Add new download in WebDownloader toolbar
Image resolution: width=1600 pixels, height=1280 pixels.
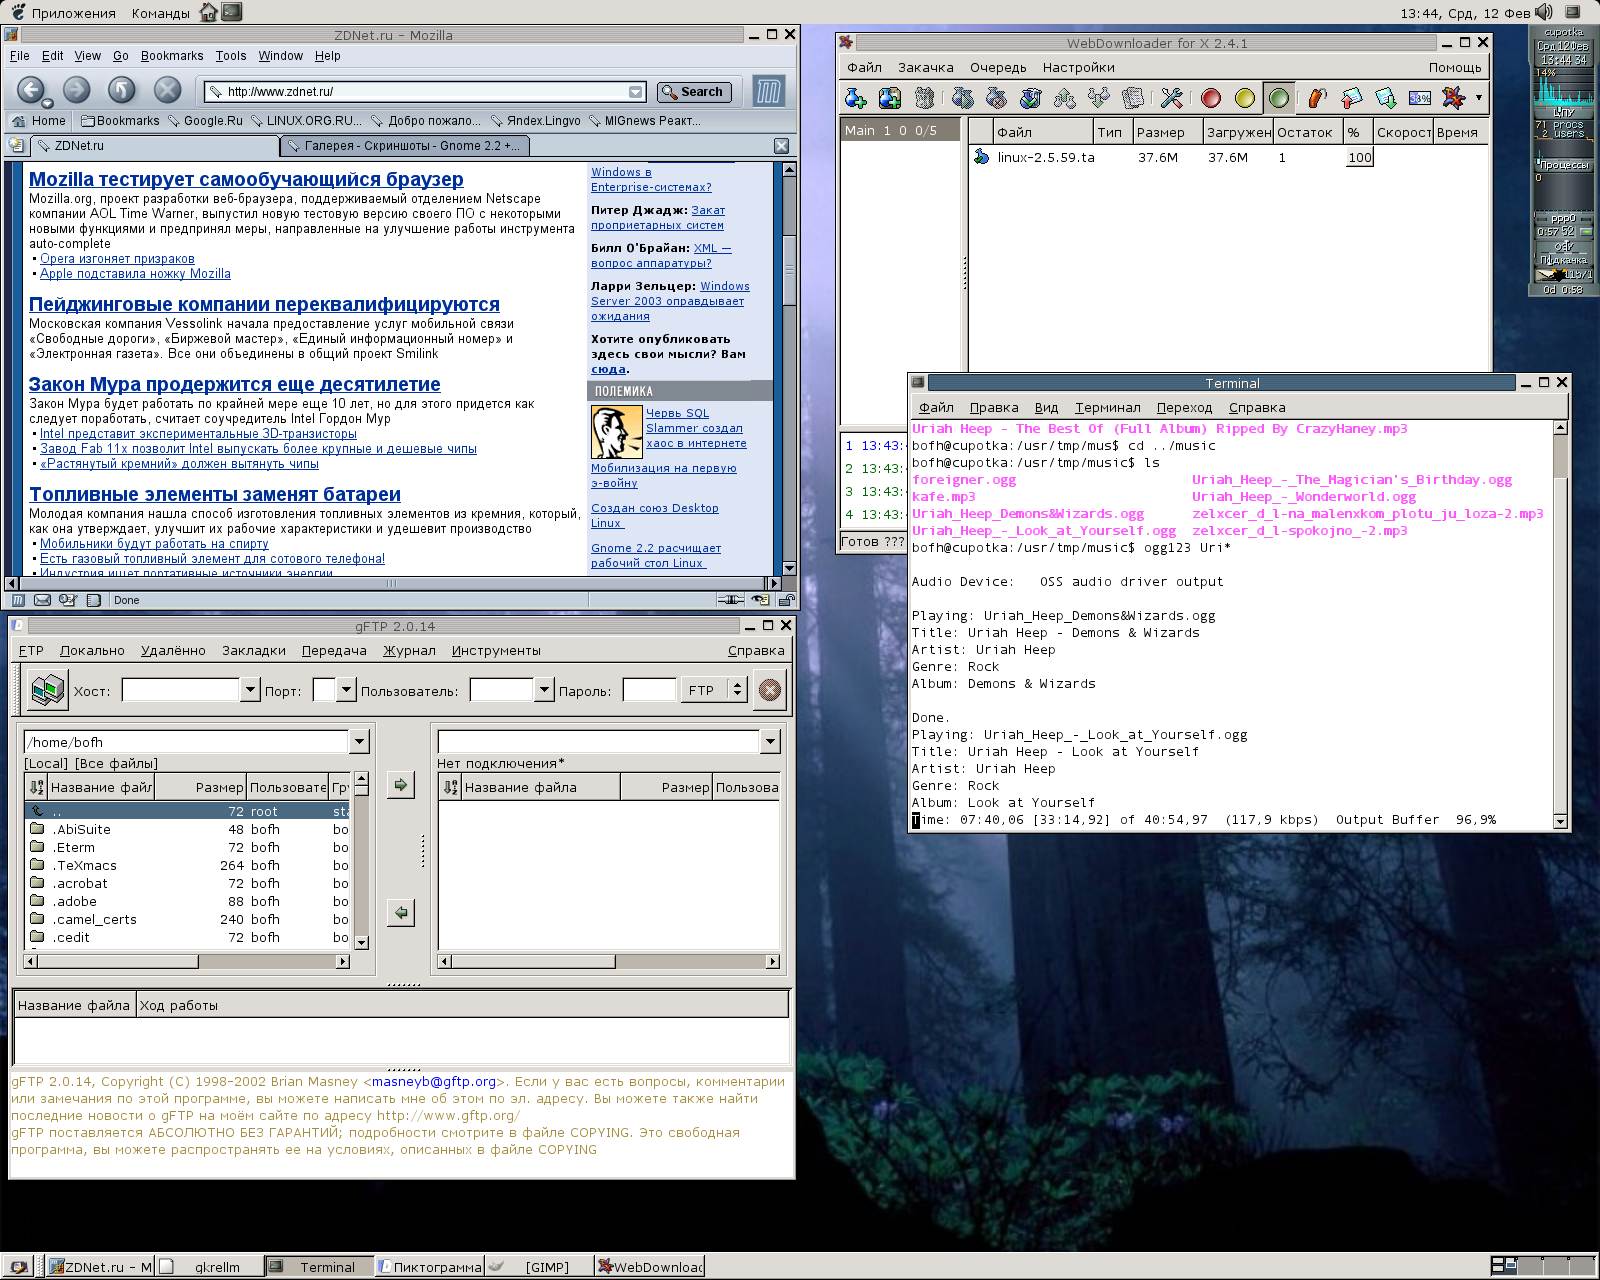click(856, 98)
